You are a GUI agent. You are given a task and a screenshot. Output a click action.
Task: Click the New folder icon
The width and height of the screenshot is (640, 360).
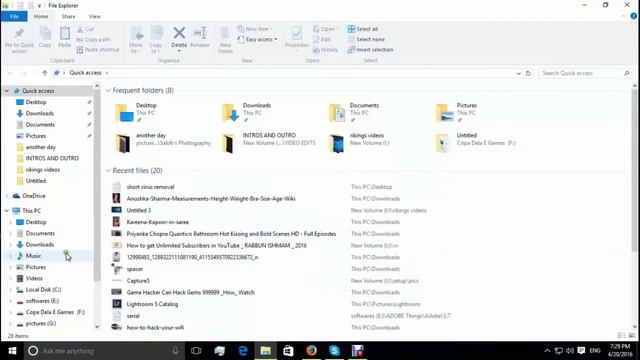coord(225,40)
